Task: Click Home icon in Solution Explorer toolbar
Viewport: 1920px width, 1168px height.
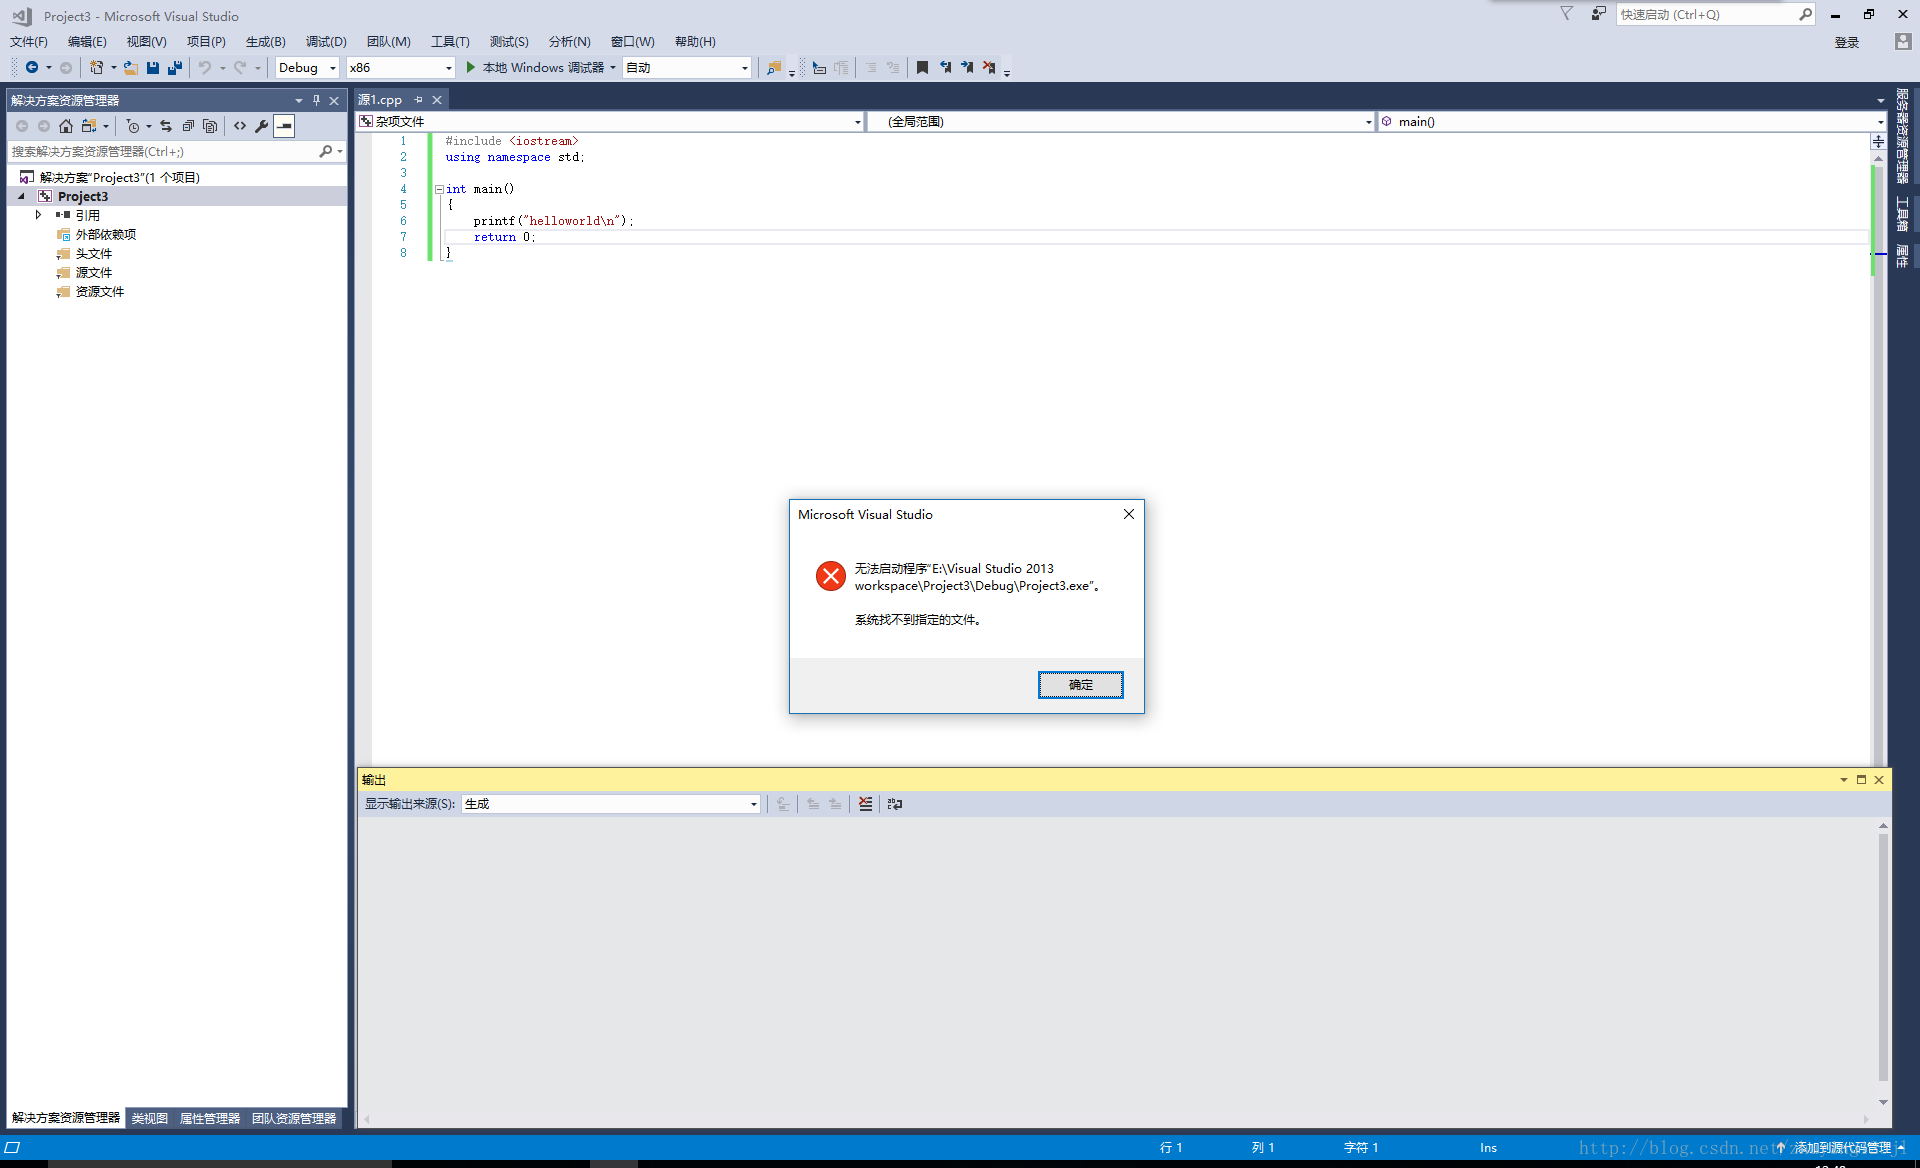Action: pos(66,126)
